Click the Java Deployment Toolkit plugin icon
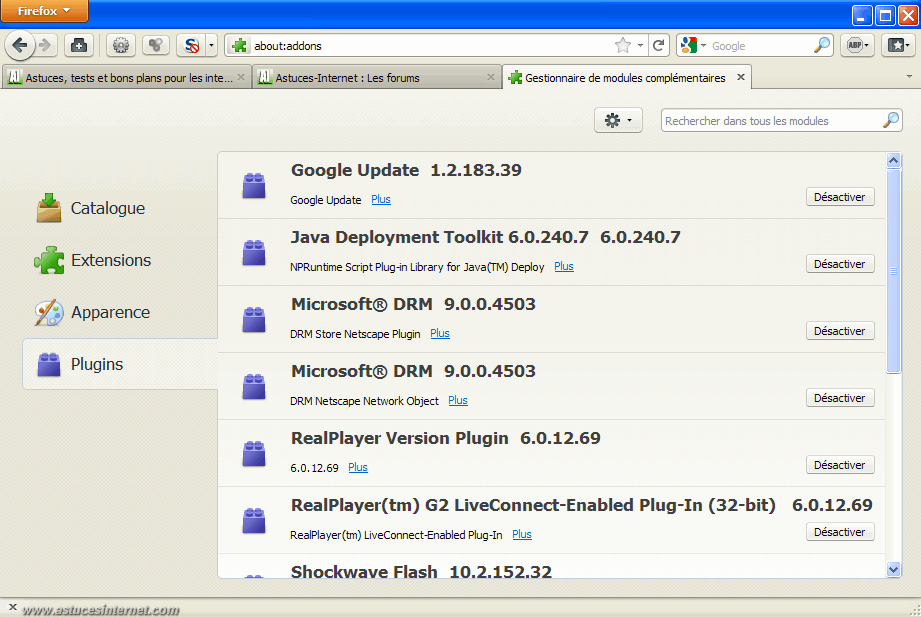 click(254, 252)
